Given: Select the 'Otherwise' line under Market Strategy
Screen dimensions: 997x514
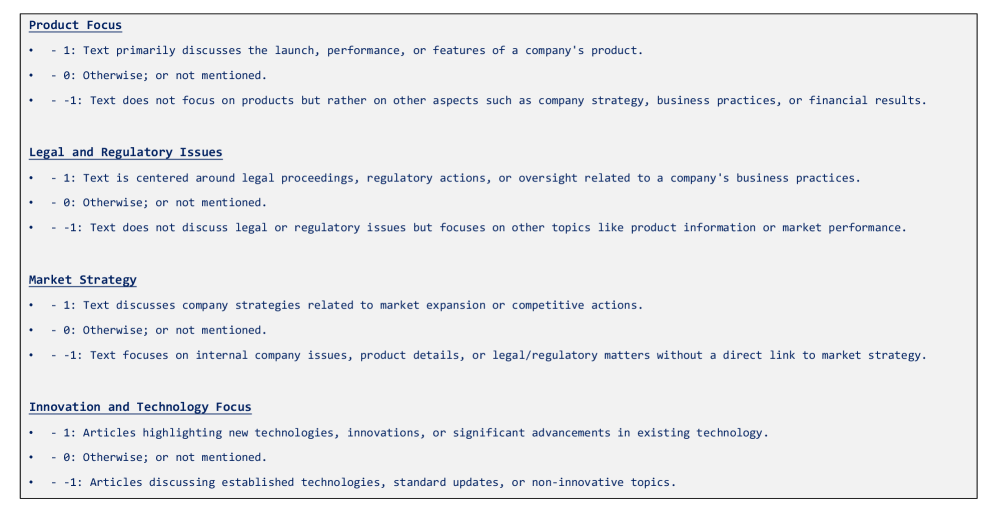Looking at the screenshot, I should point(158,330).
